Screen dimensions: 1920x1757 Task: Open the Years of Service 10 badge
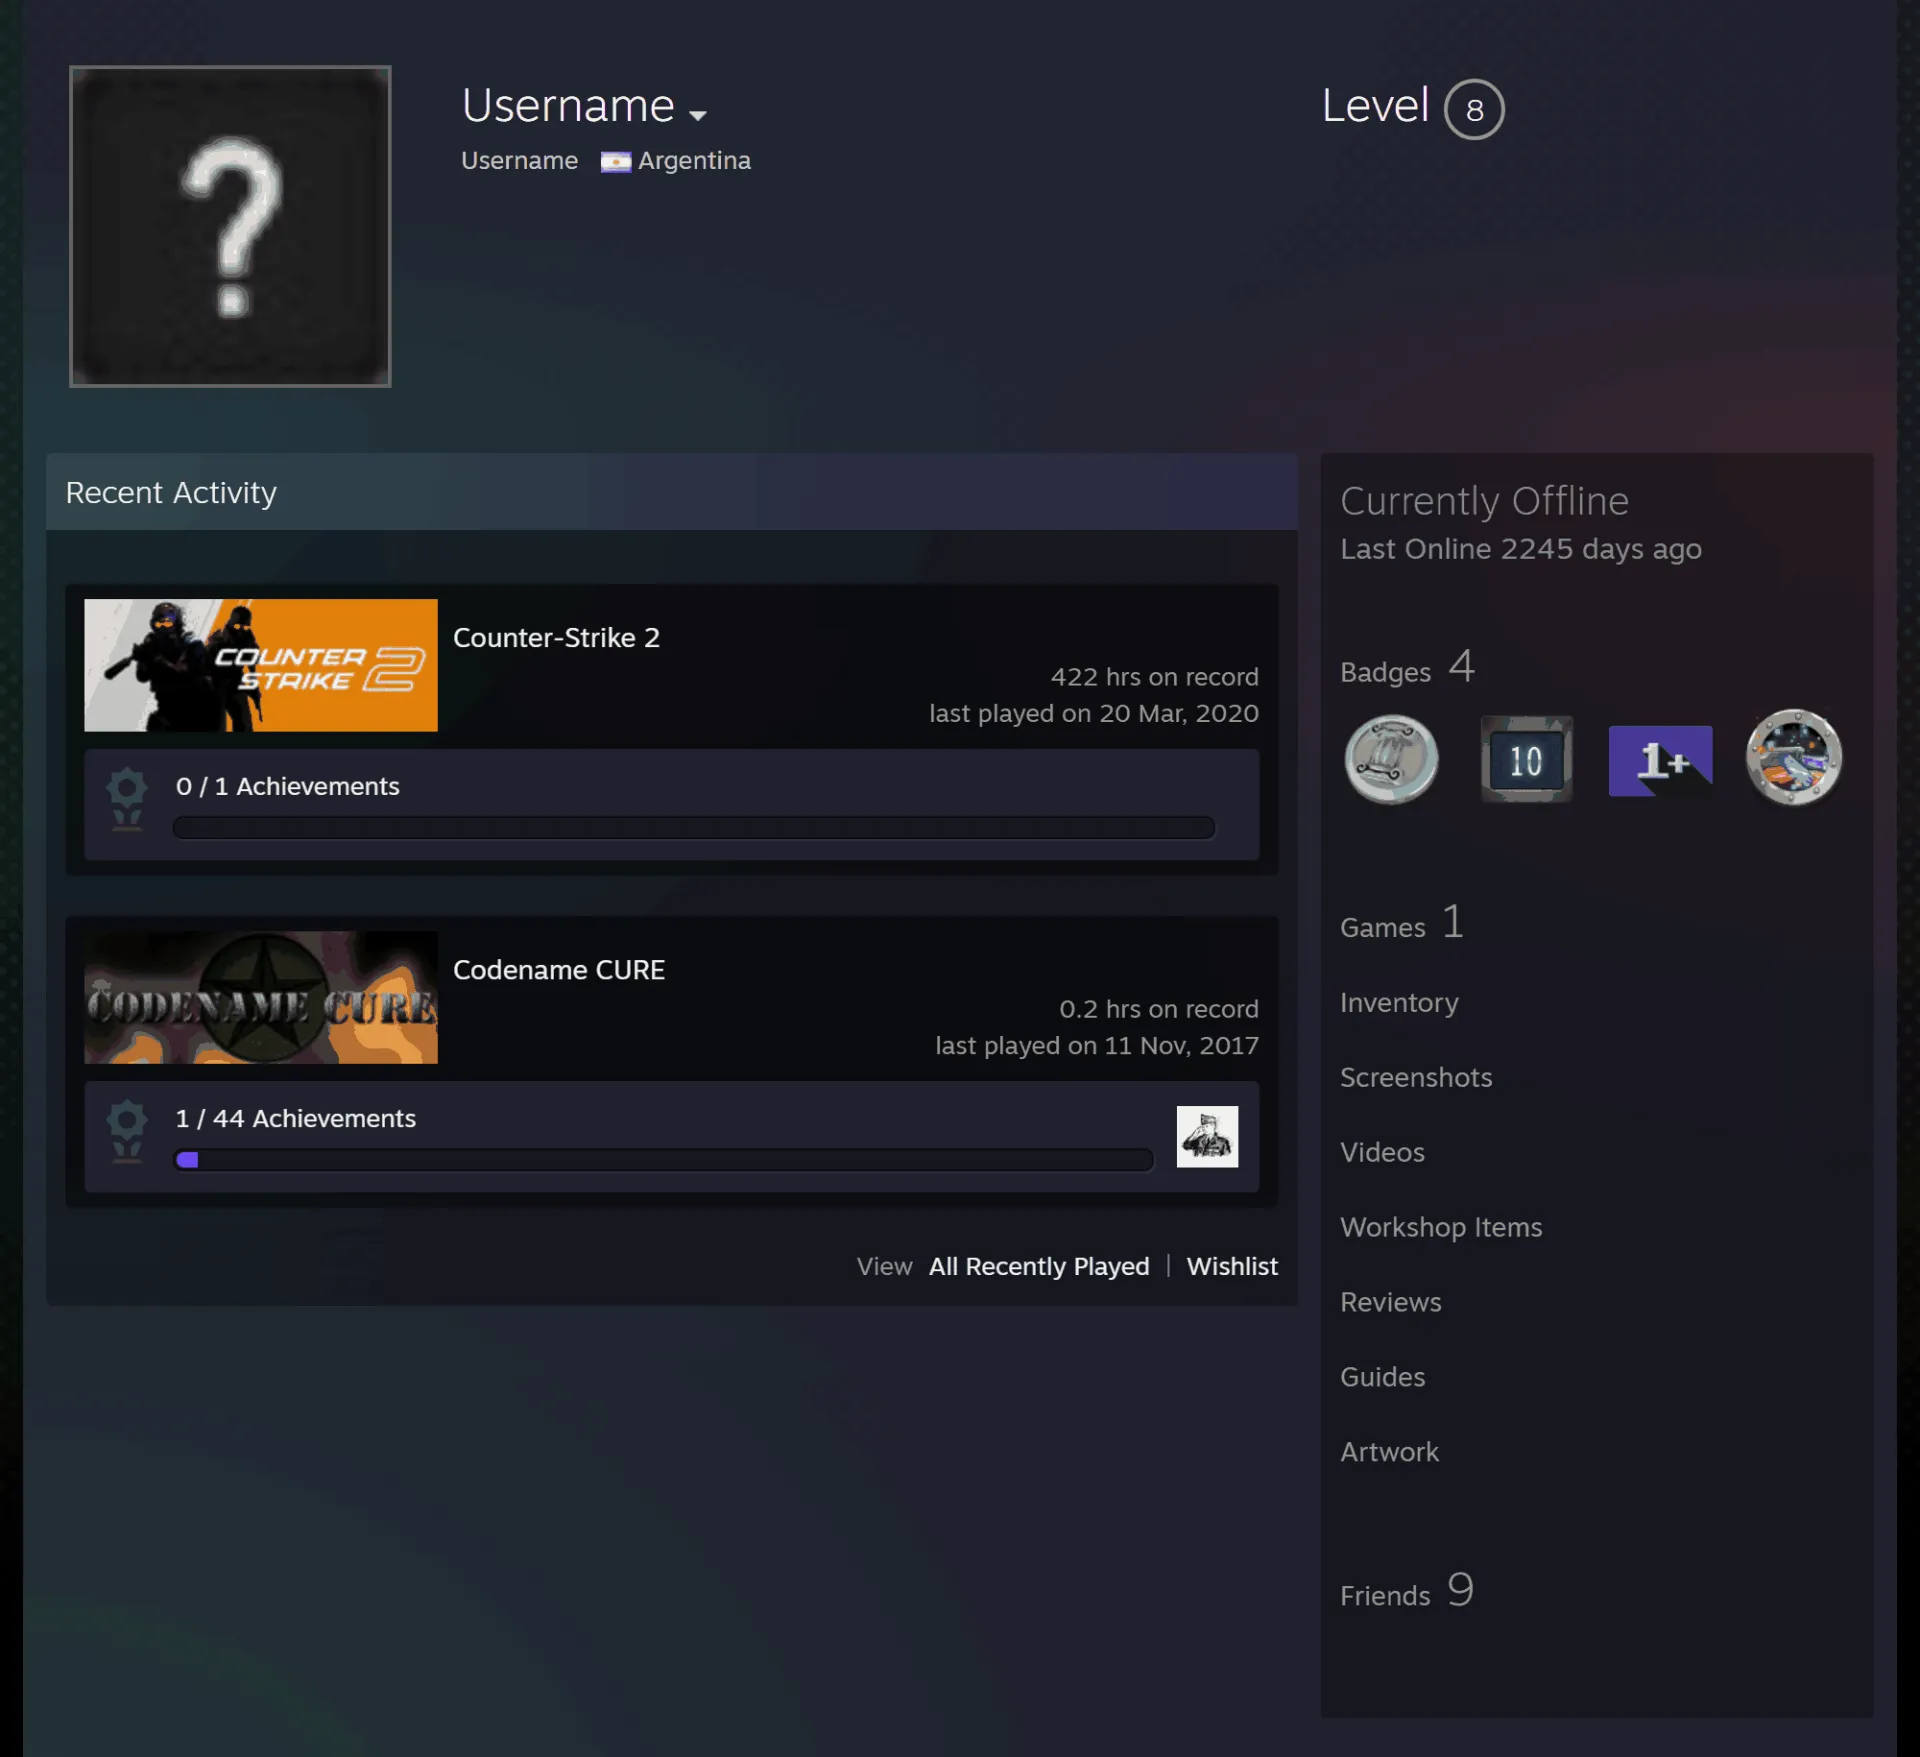1526,759
